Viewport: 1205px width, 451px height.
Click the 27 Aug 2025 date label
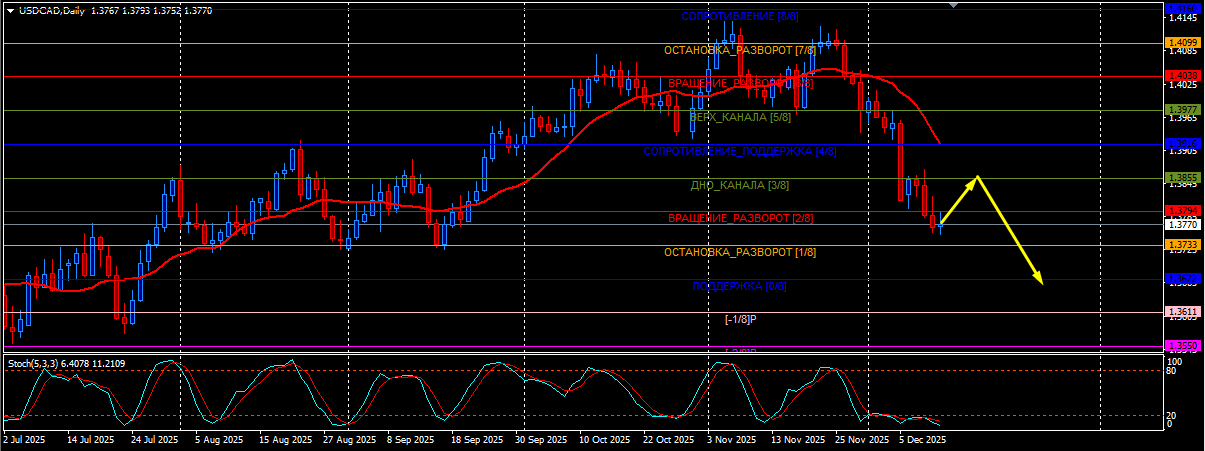[x=349, y=439]
